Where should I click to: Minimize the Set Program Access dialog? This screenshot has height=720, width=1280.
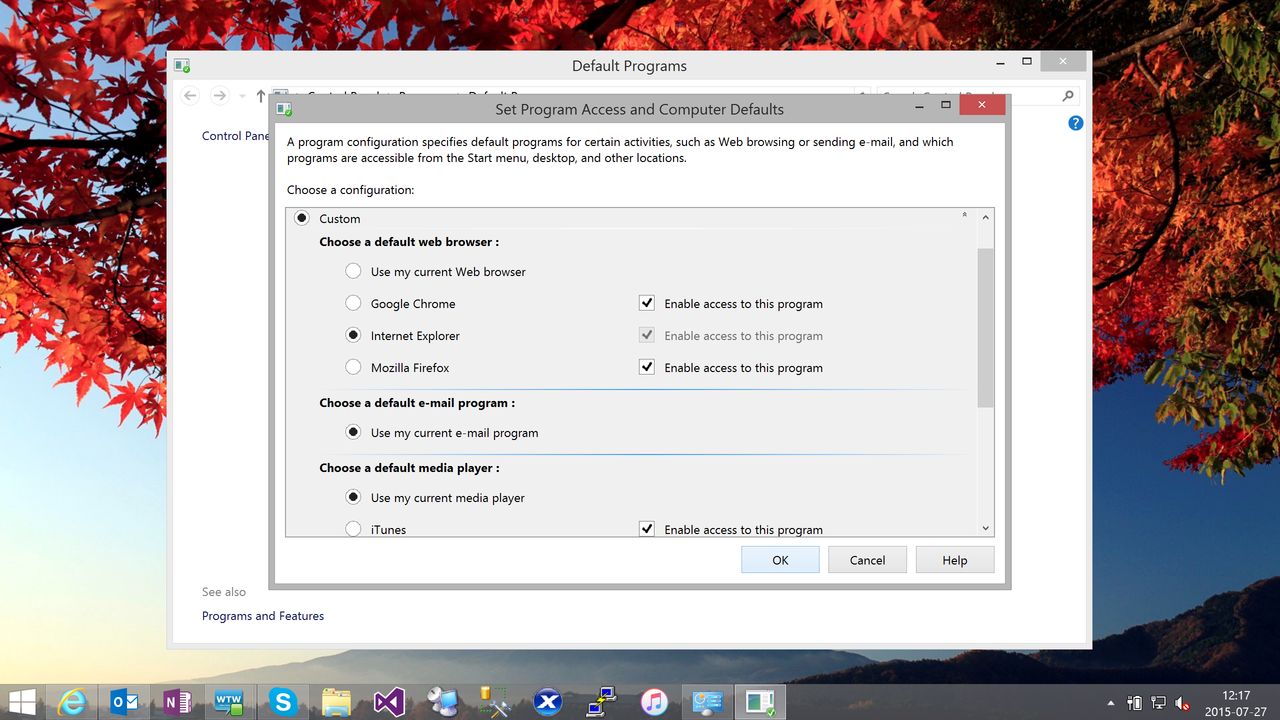point(919,104)
